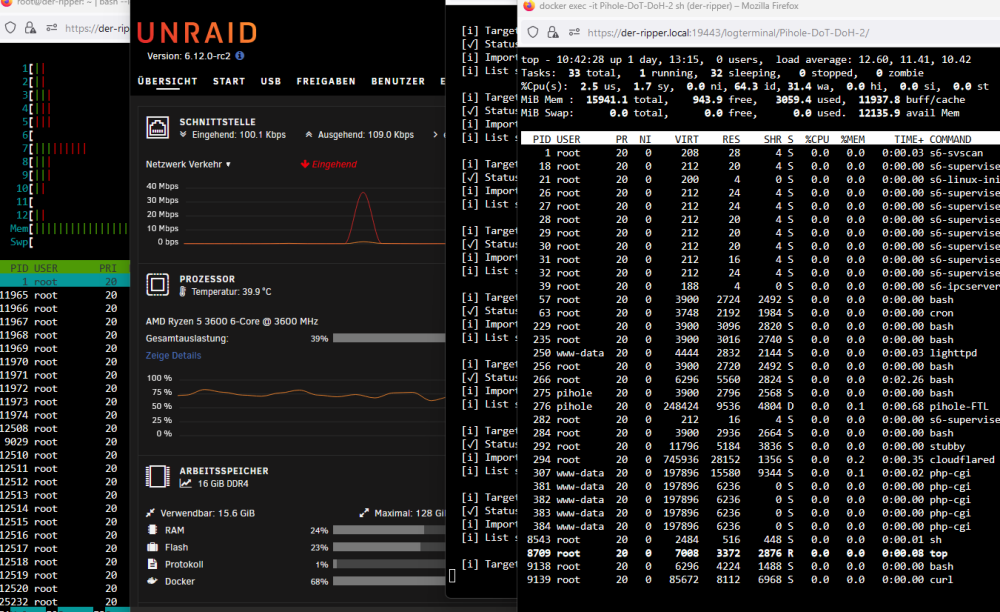Open the START tab in Unraid
This screenshot has height=612, width=1000.
229,81
